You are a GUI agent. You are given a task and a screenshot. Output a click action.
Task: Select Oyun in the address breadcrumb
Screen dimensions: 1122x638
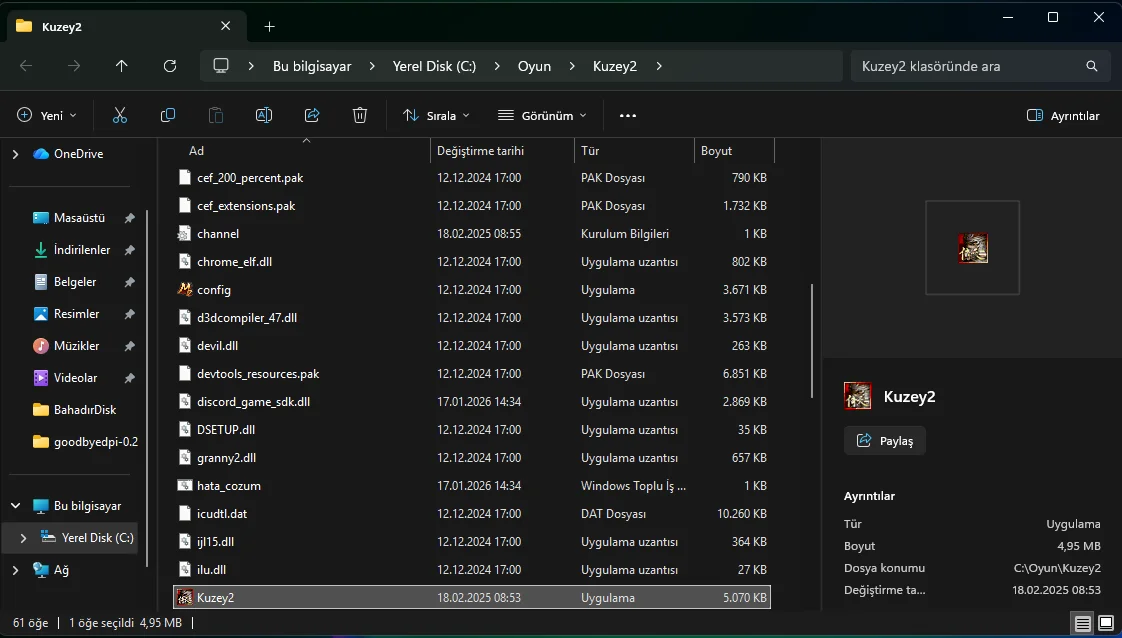[534, 66]
